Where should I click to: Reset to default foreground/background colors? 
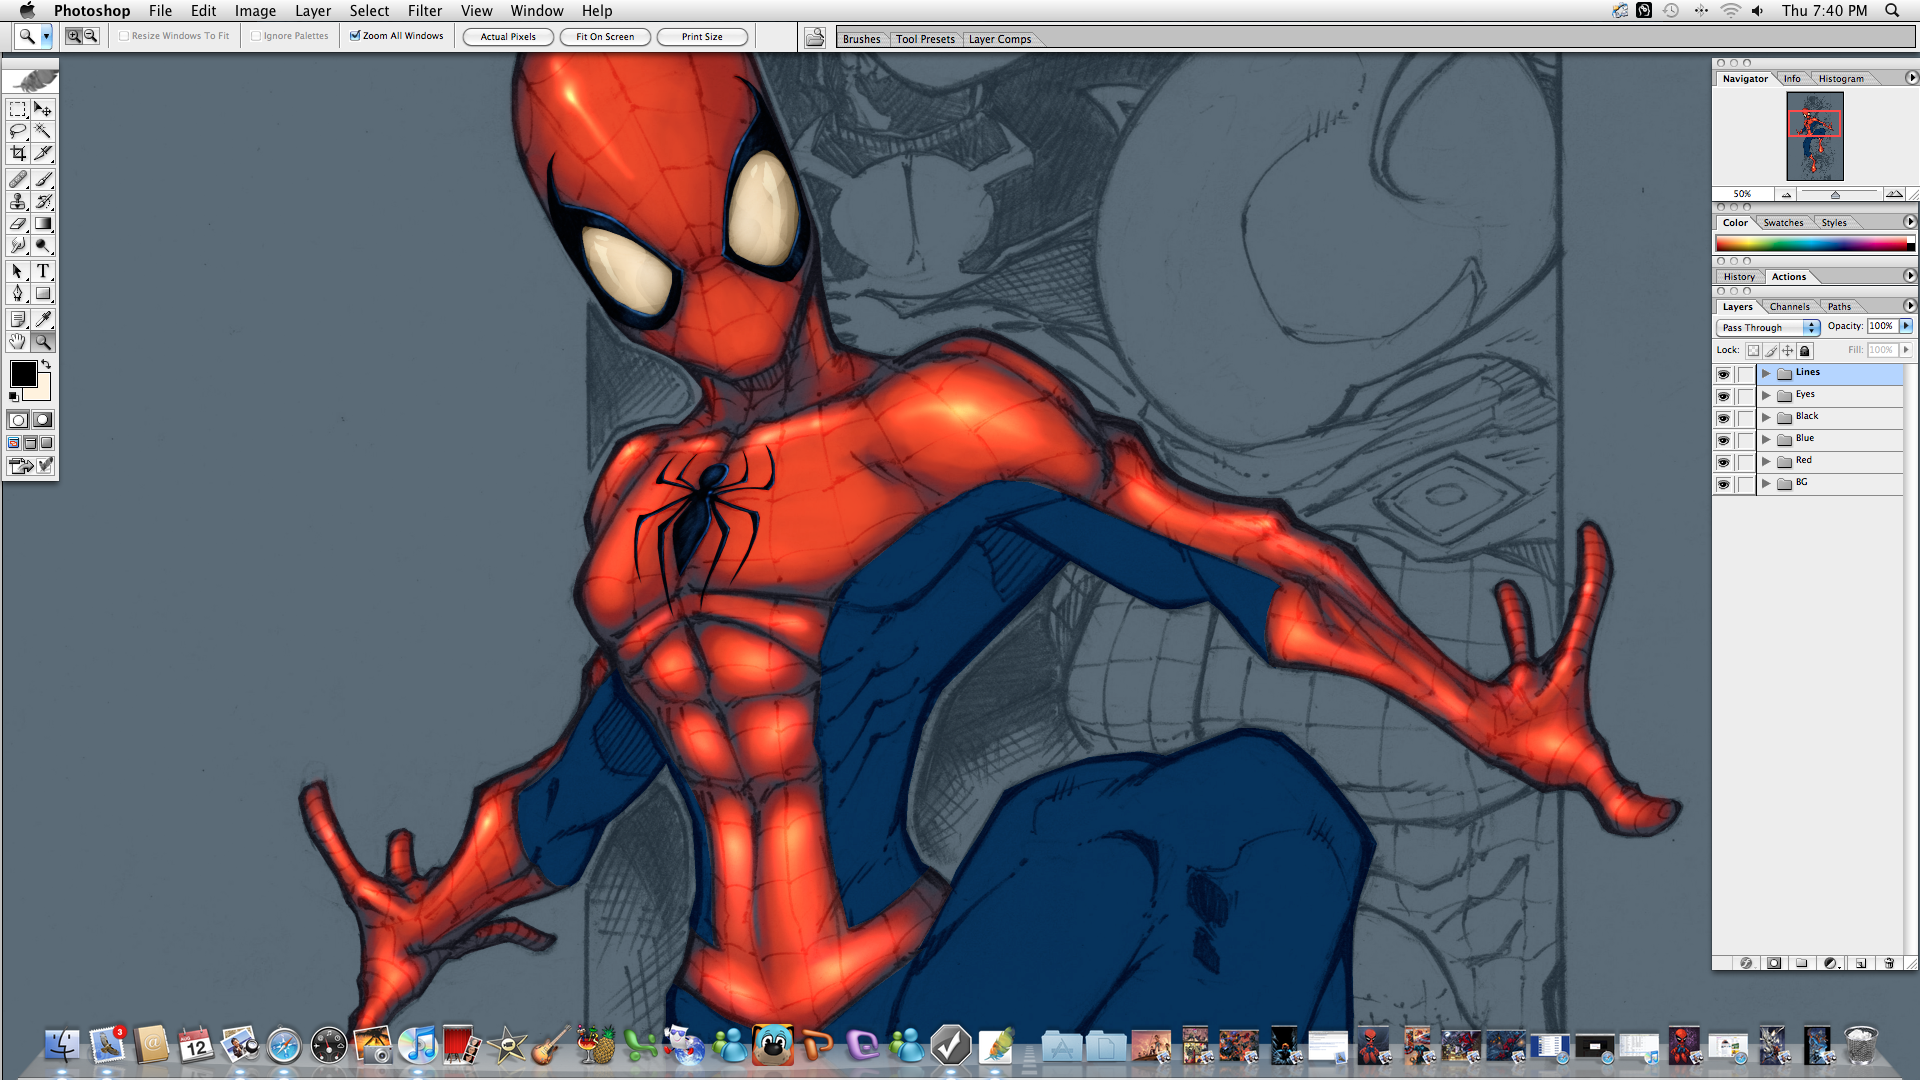(x=14, y=397)
